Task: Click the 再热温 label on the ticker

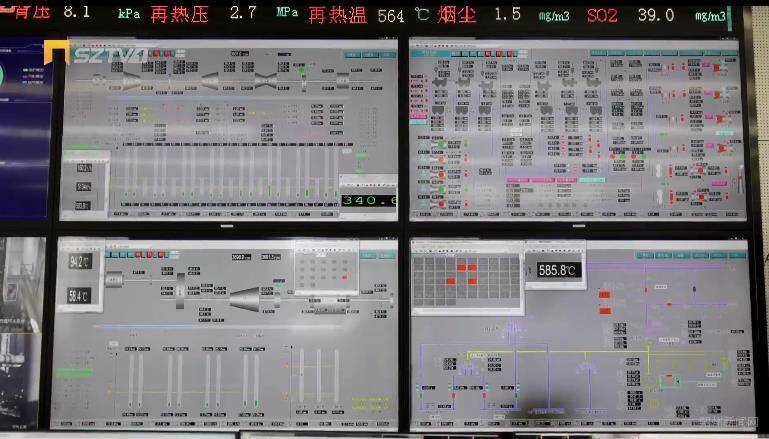Action: pos(338,15)
